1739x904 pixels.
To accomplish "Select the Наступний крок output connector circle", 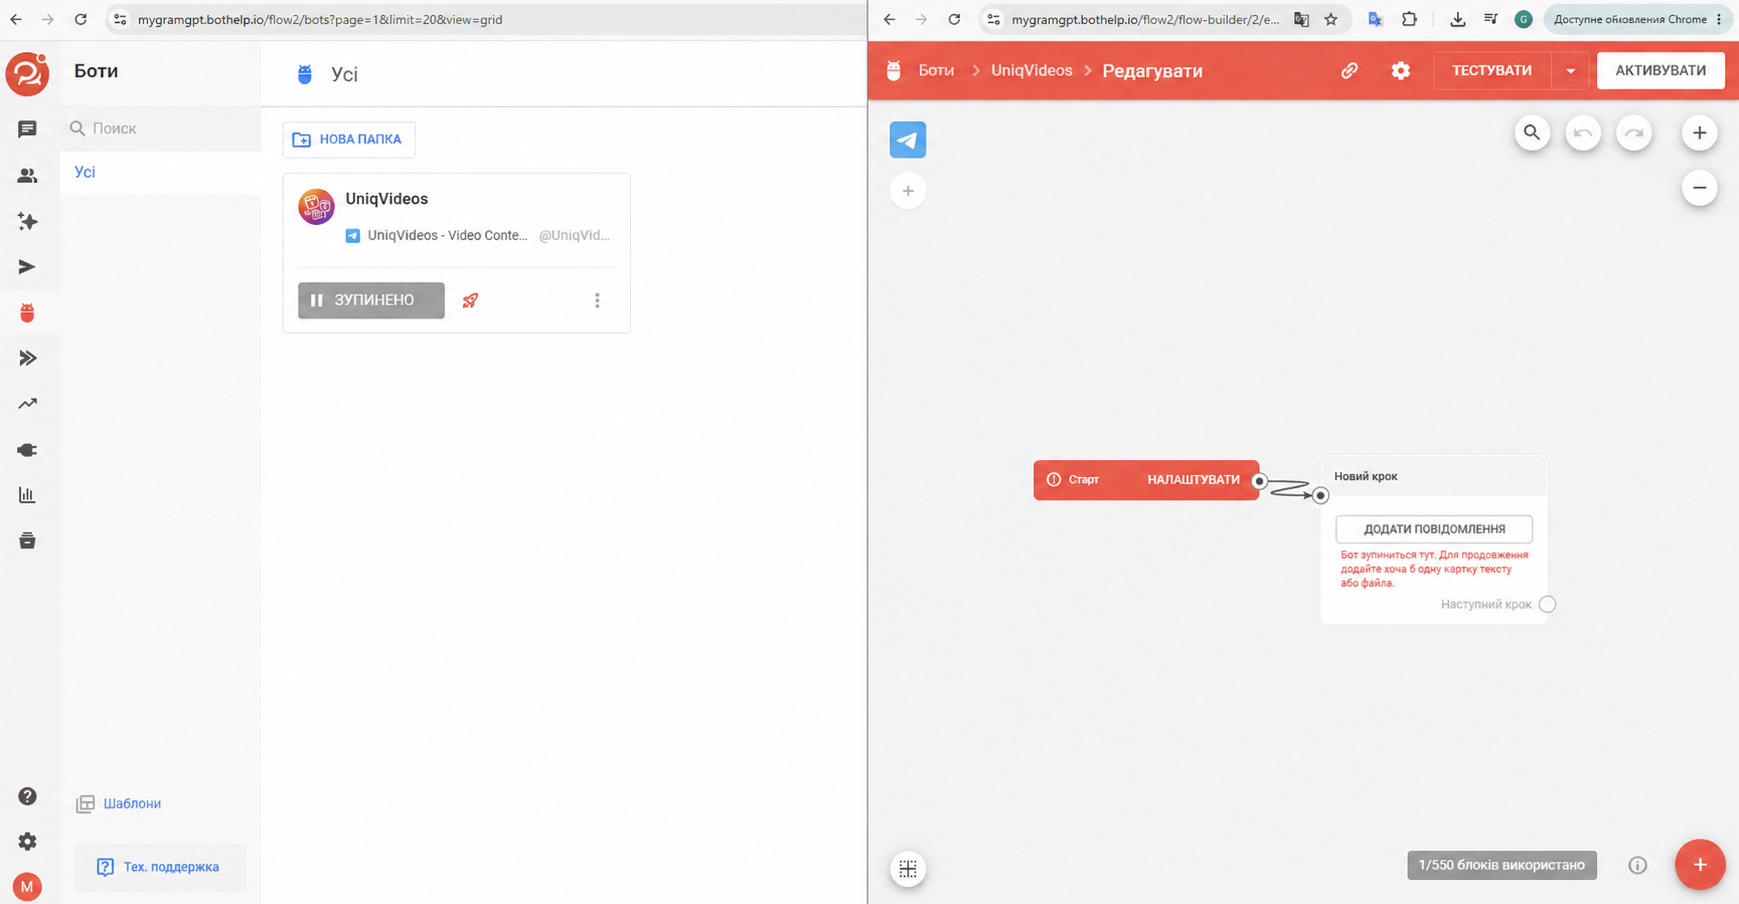I will click(1548, 604).
